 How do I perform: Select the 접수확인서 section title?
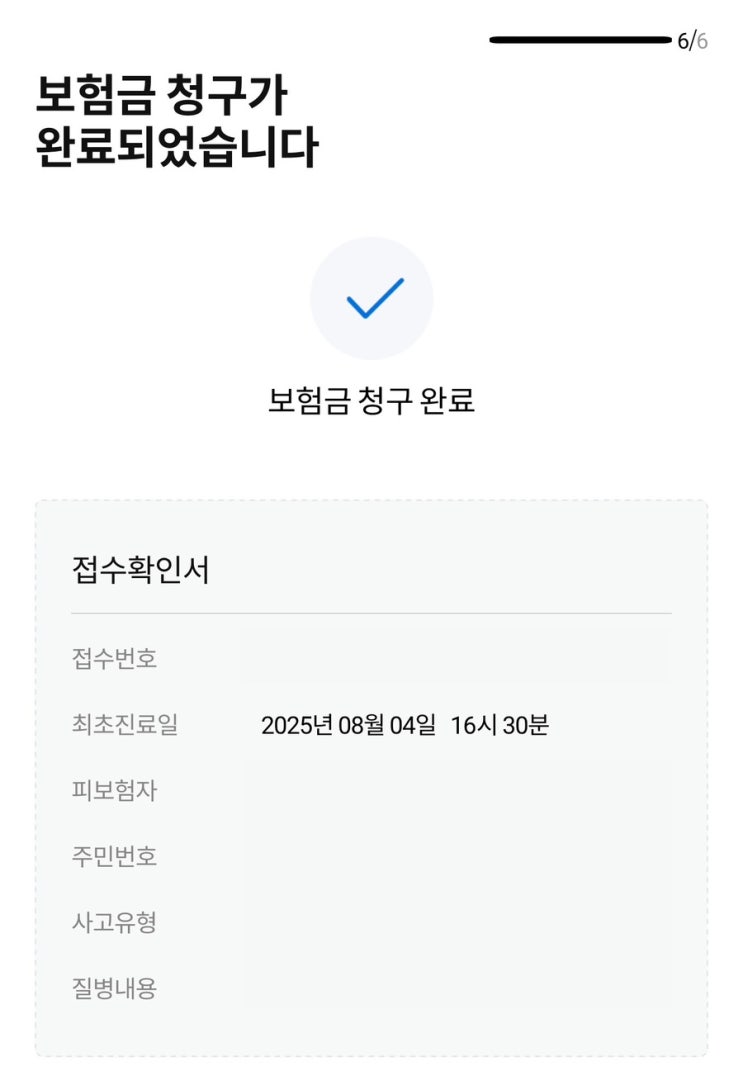click(140, 569)
